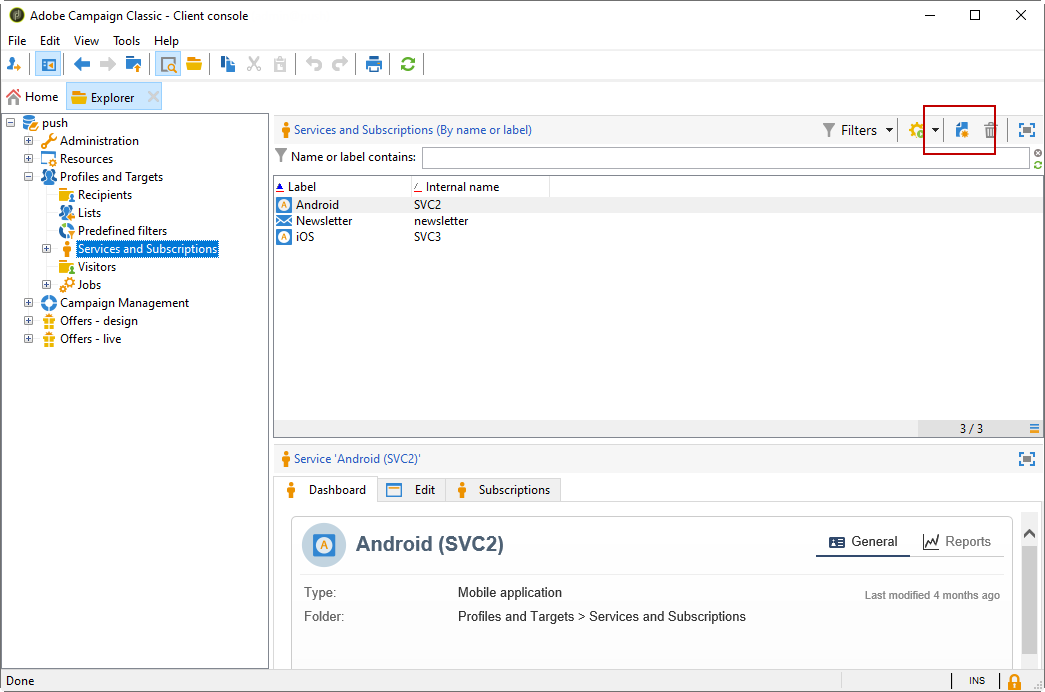Screen dimensions: 1045x692
Task: Toggle the explorer list view icon
Action: click(x=168, y=65)
